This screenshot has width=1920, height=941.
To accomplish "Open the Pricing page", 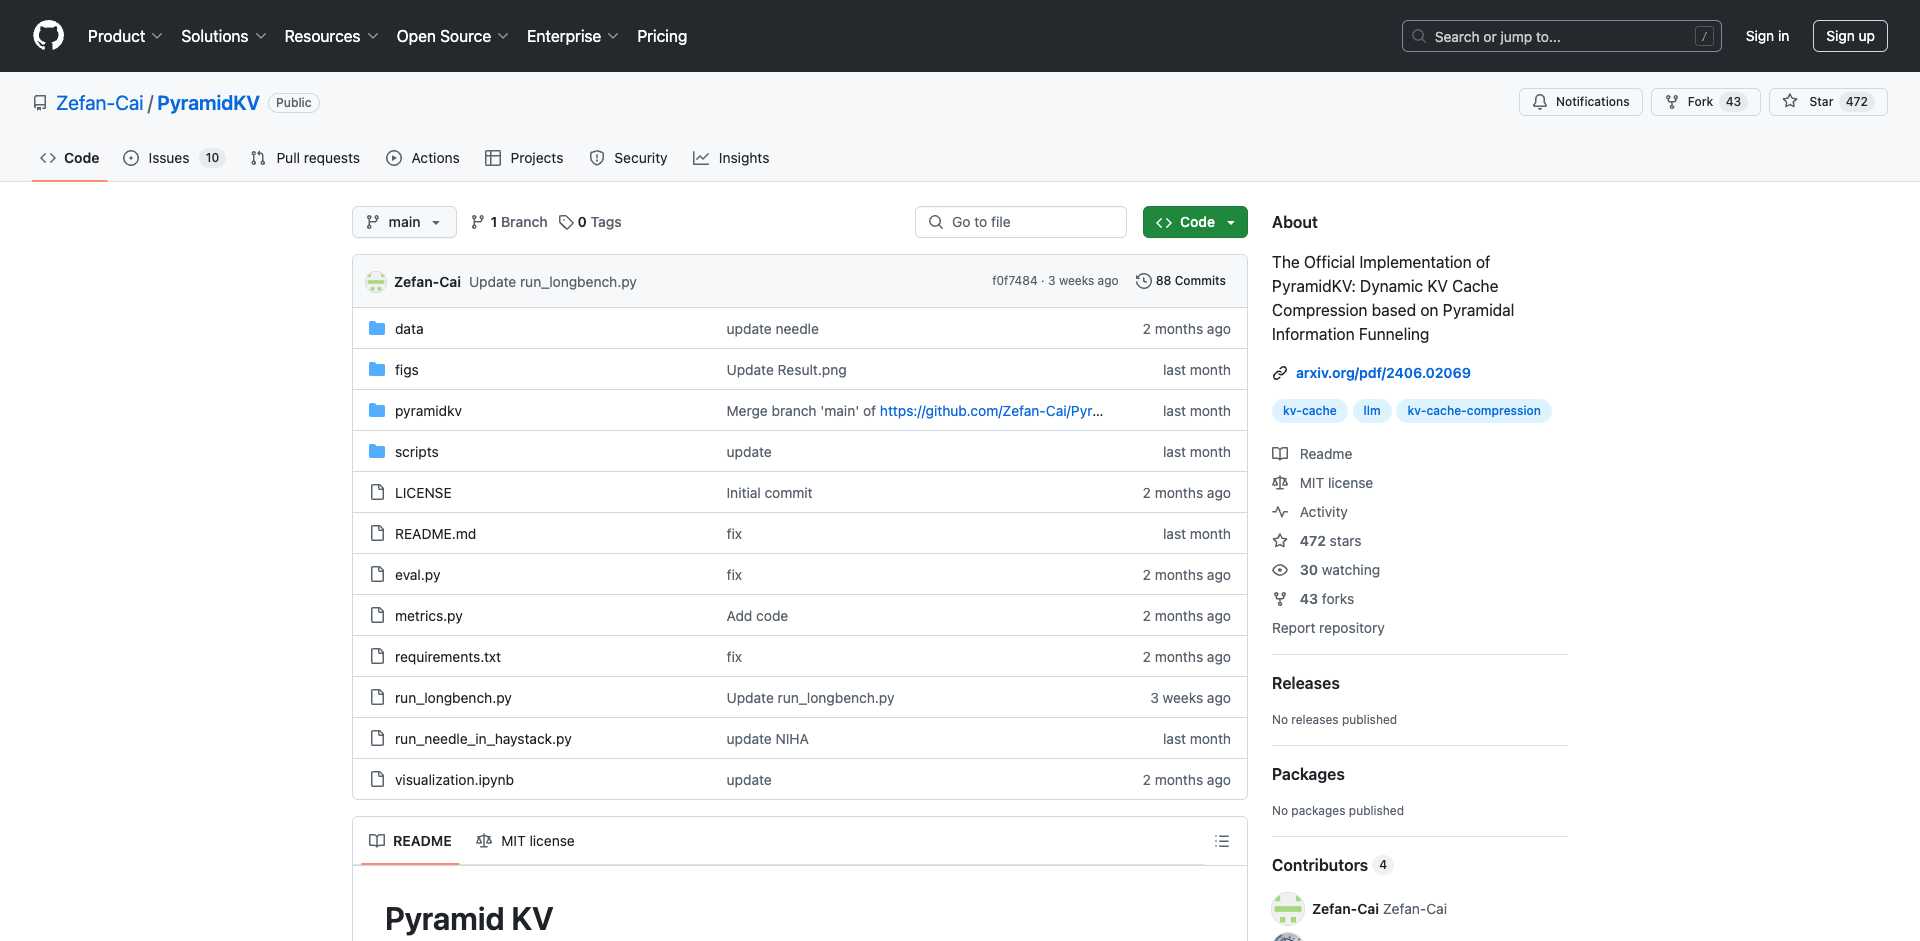I will tap(662, 36).
